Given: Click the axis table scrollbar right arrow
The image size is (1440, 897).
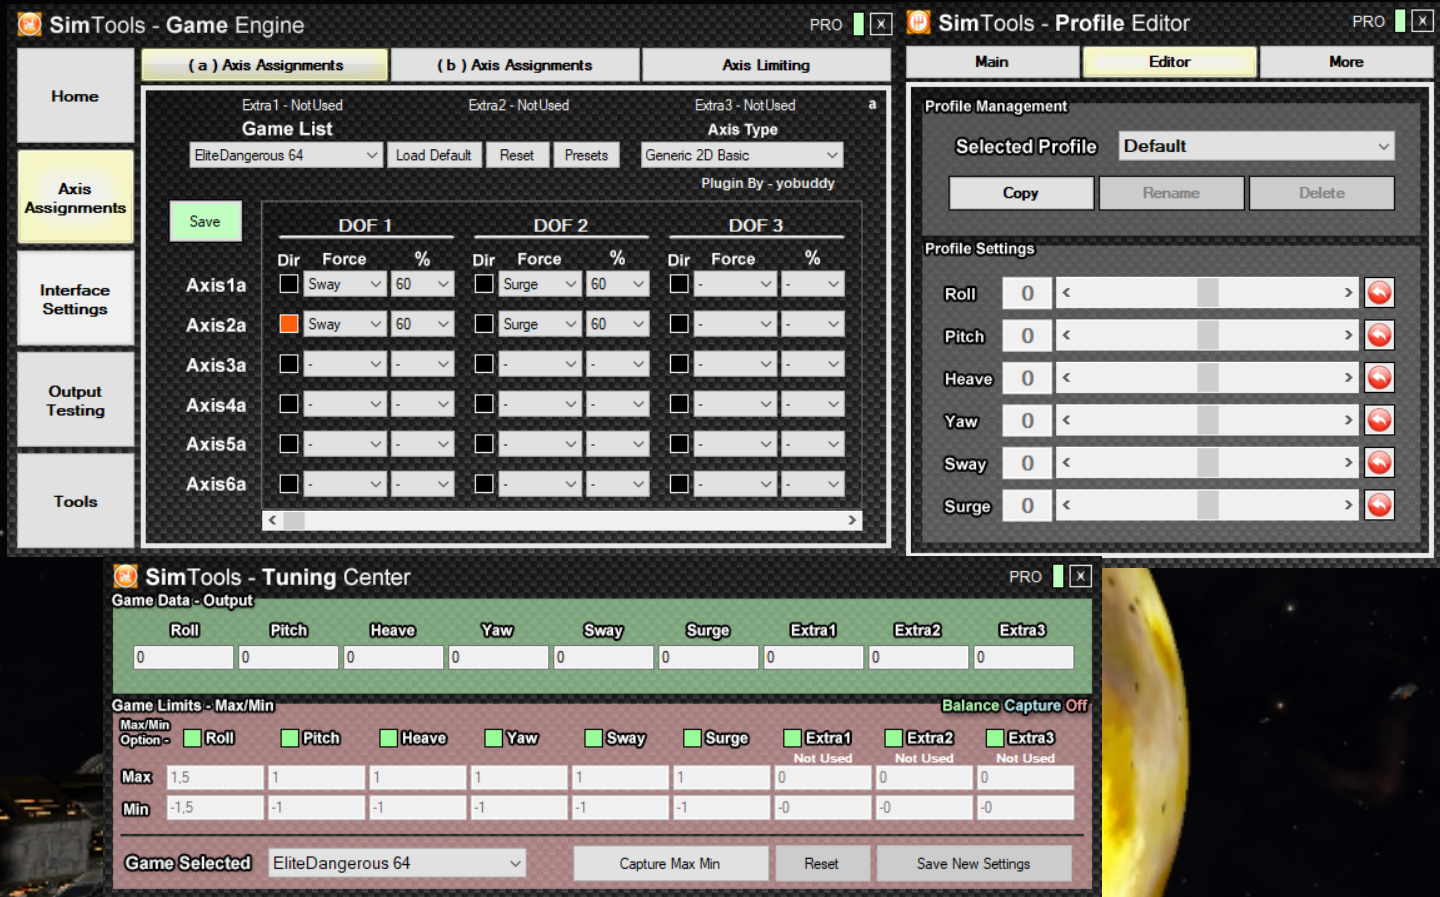Looking at the screenshot, I should [852, 520].
